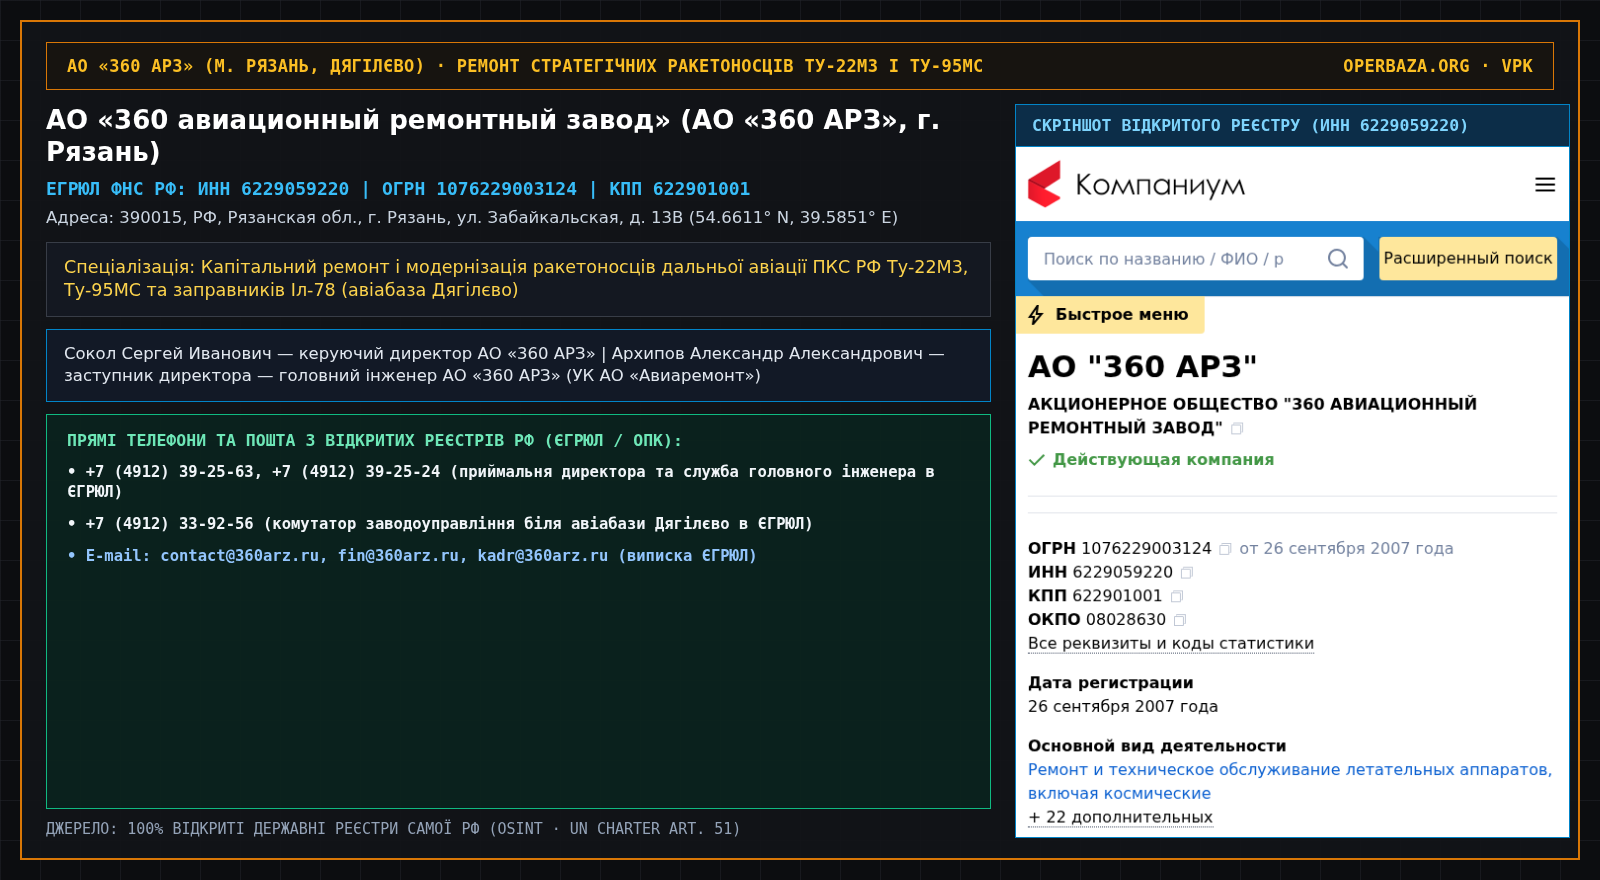Click the ДЖЕРЕЛО source footer text
The width and height of the screenshot is (1600, 880).
[393, 829]
